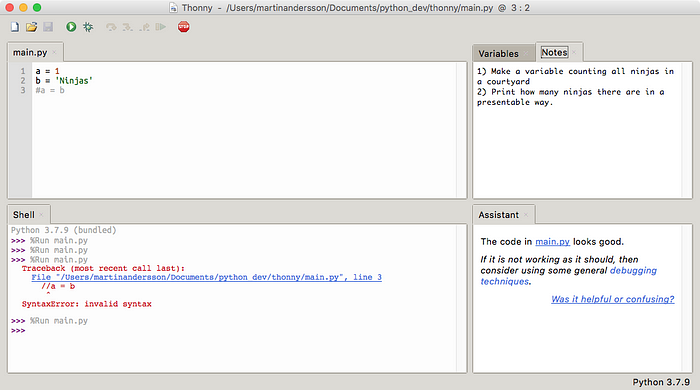The height and width of the screenshot is (390, 700).
Task: Click the Step out toolbar icon
Action: [144, 27]
